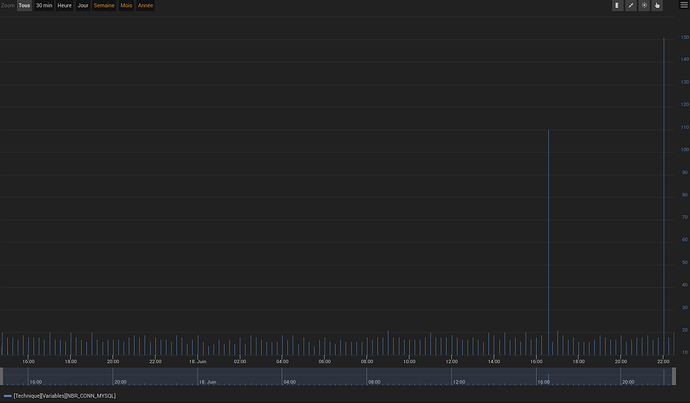690x403 pixels.
Task: Click the '14:00' x-axis label
Action: tap(494, 362)
